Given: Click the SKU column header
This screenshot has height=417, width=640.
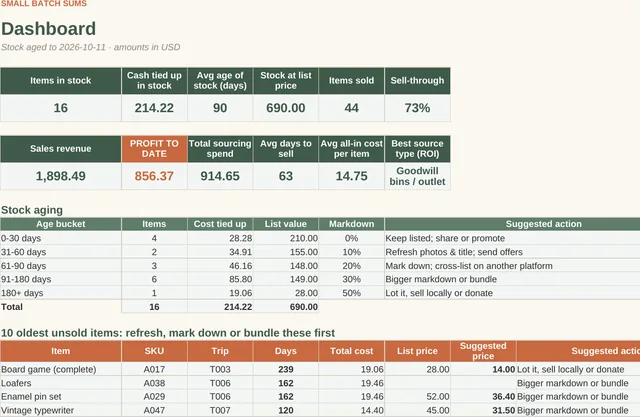Looking at the screenshot, I should point(154,351).
